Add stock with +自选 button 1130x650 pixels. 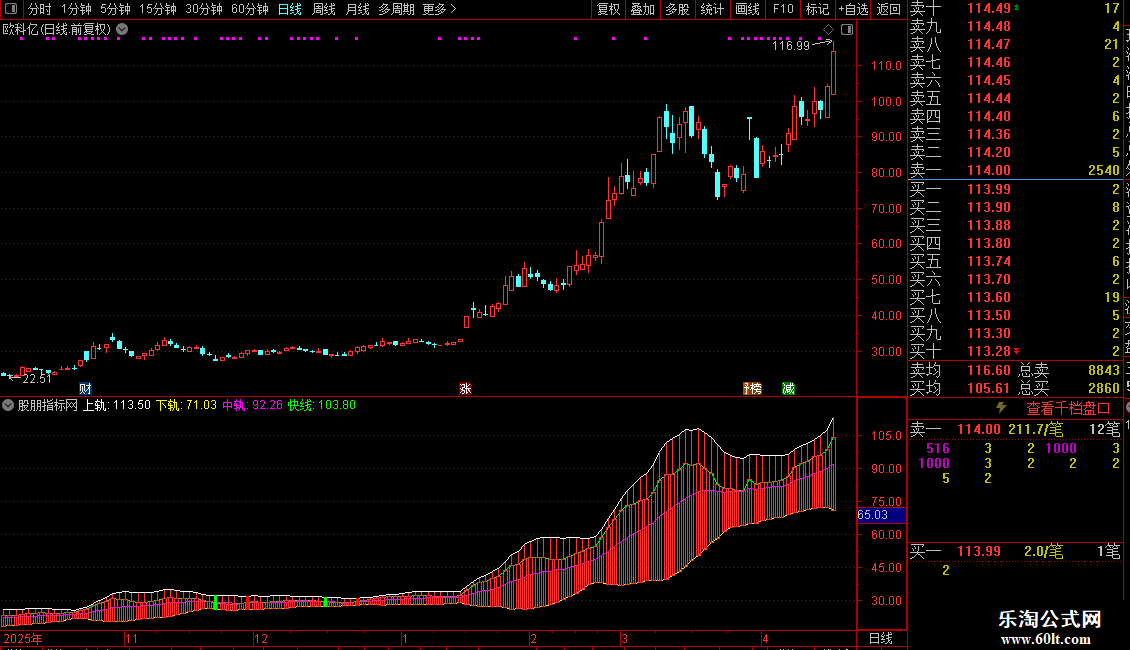point(853,9)
